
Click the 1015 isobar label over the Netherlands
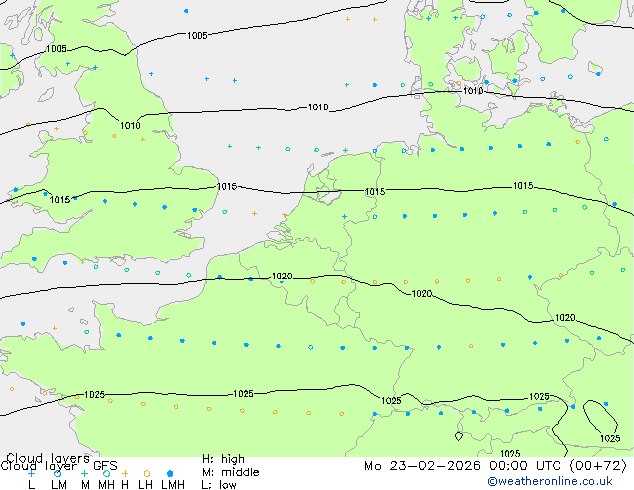coord(375,191)
